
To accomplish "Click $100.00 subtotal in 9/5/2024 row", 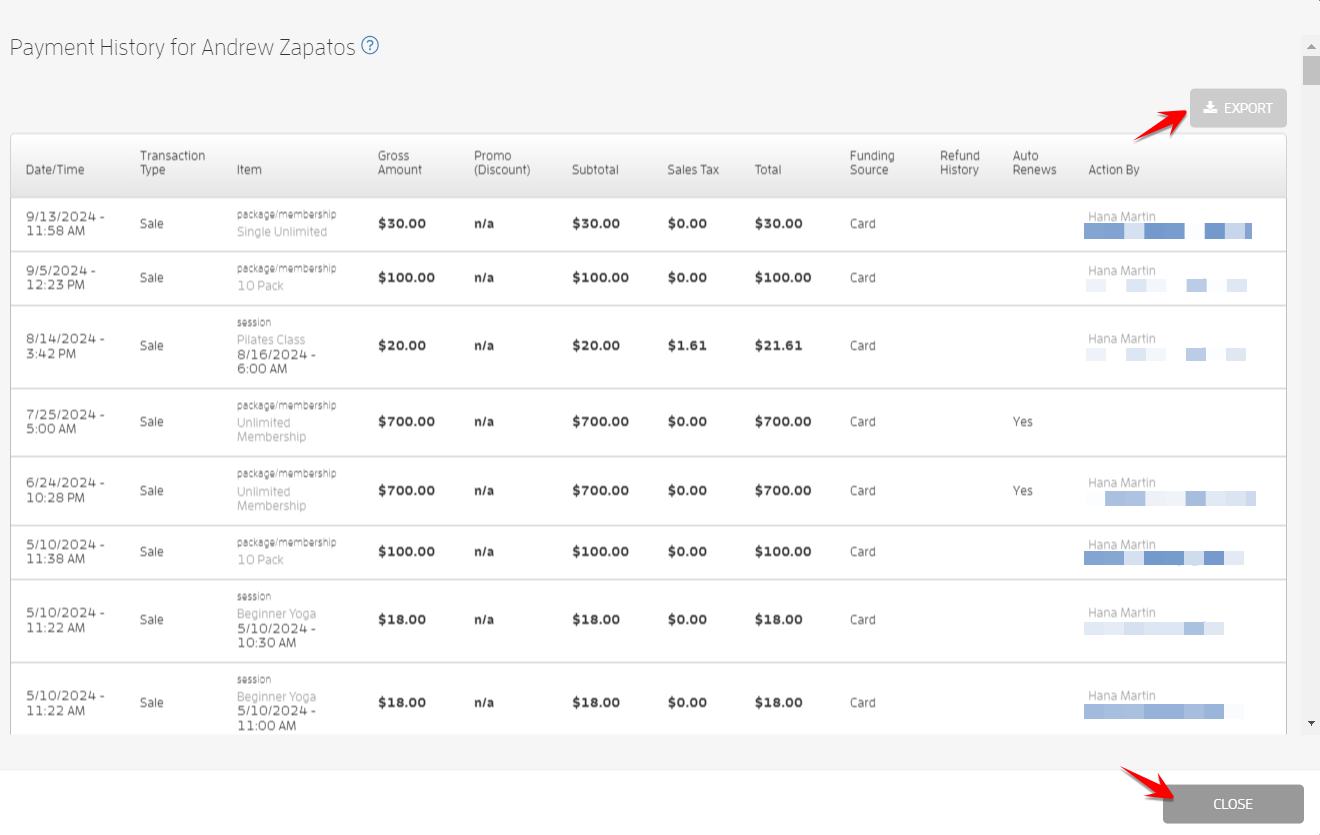I will [600, 278].
